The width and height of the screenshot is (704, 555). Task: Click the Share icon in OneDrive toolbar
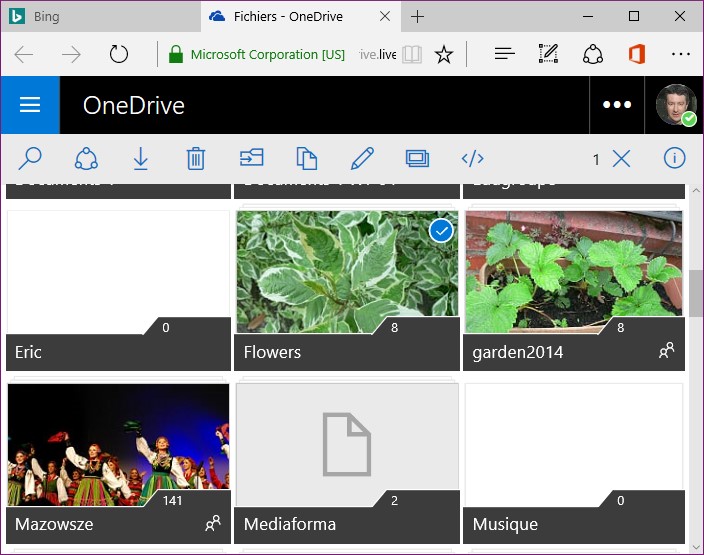86,158
